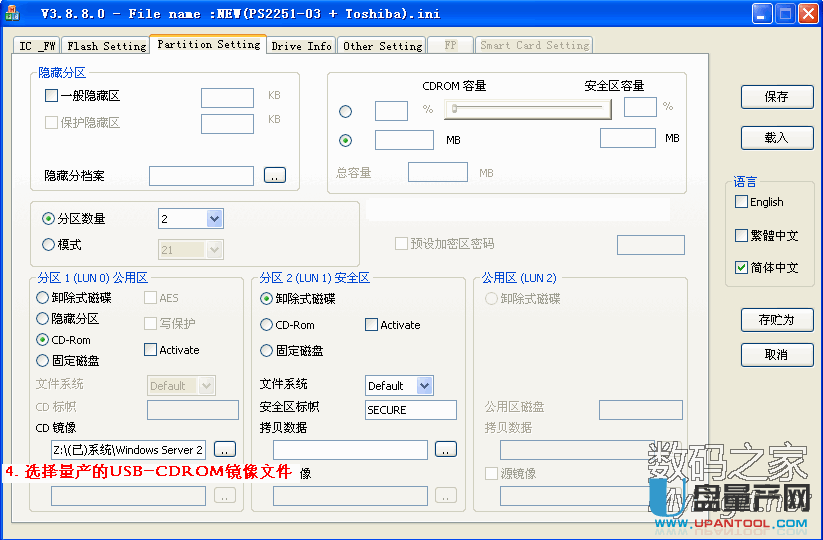Click the CDROM 容量 slider
This screenshot has height=540, width=823.
527,109
